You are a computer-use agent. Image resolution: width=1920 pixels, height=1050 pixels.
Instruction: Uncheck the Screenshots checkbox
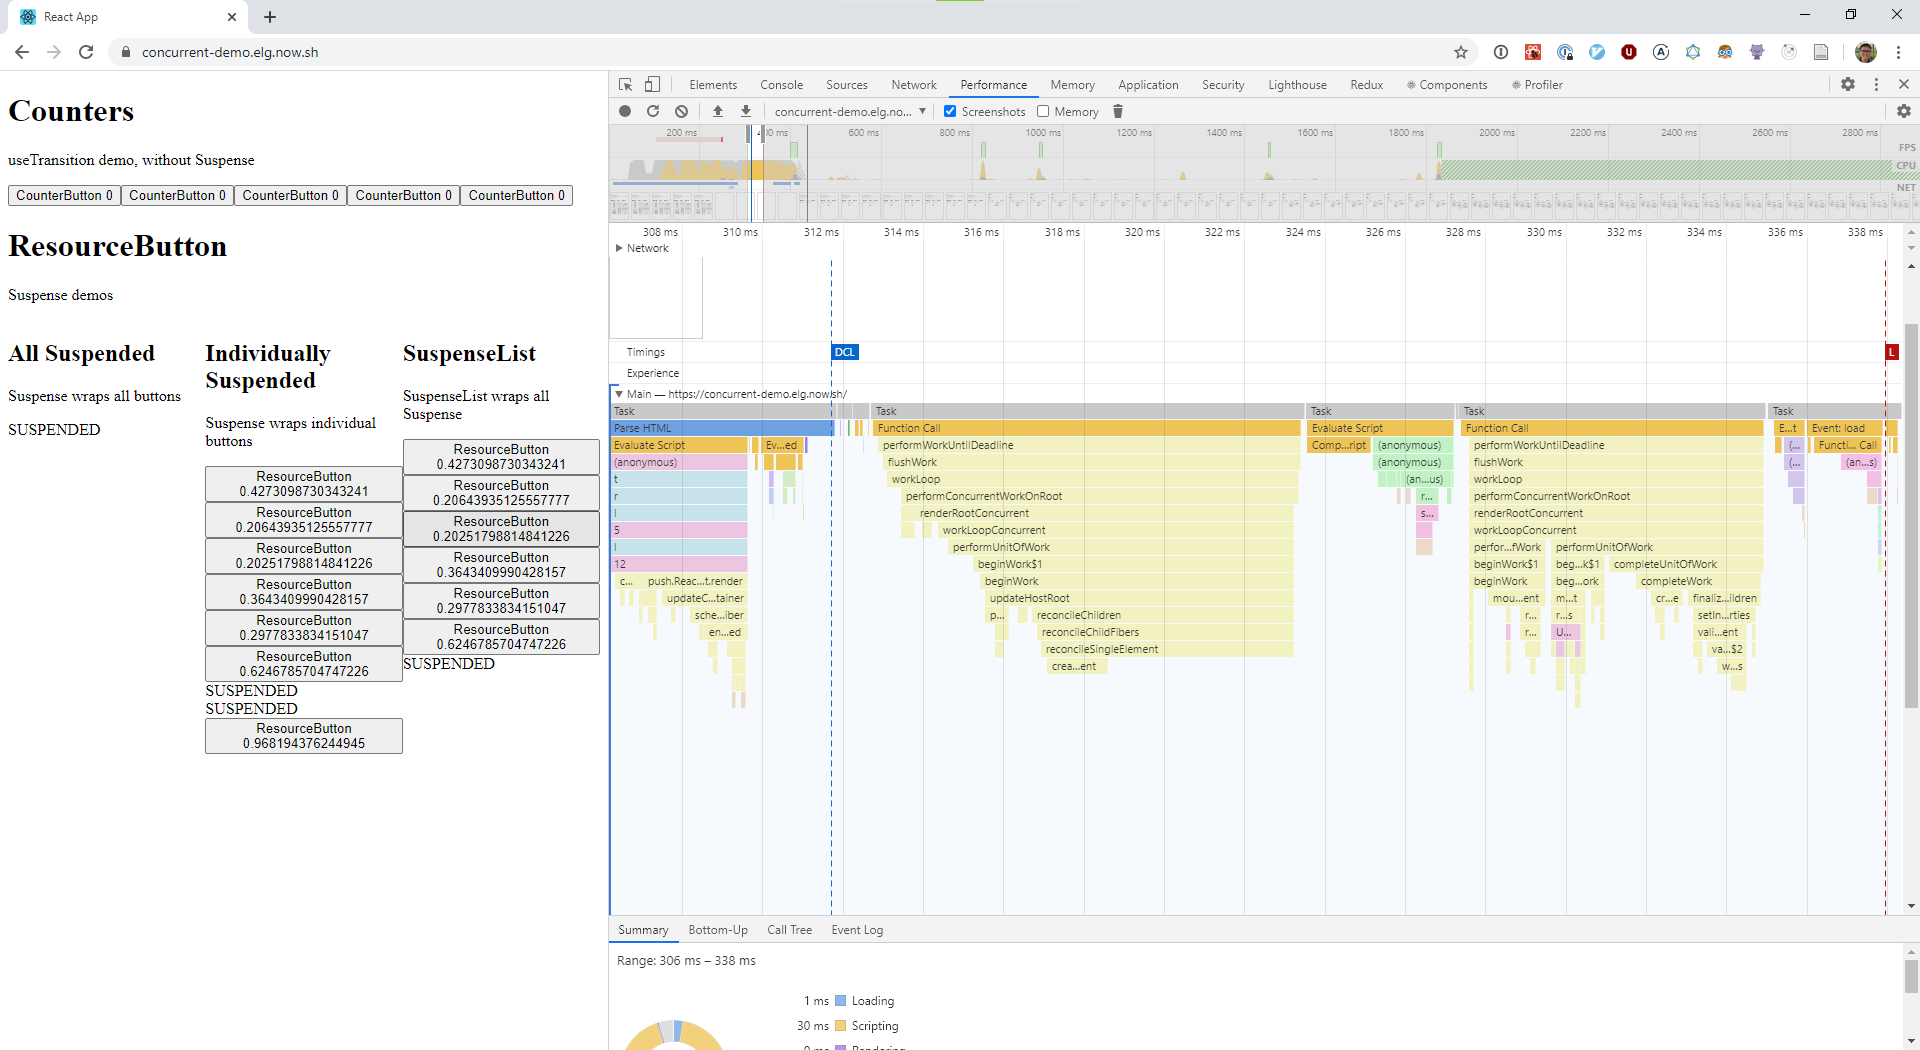(950, 111)
